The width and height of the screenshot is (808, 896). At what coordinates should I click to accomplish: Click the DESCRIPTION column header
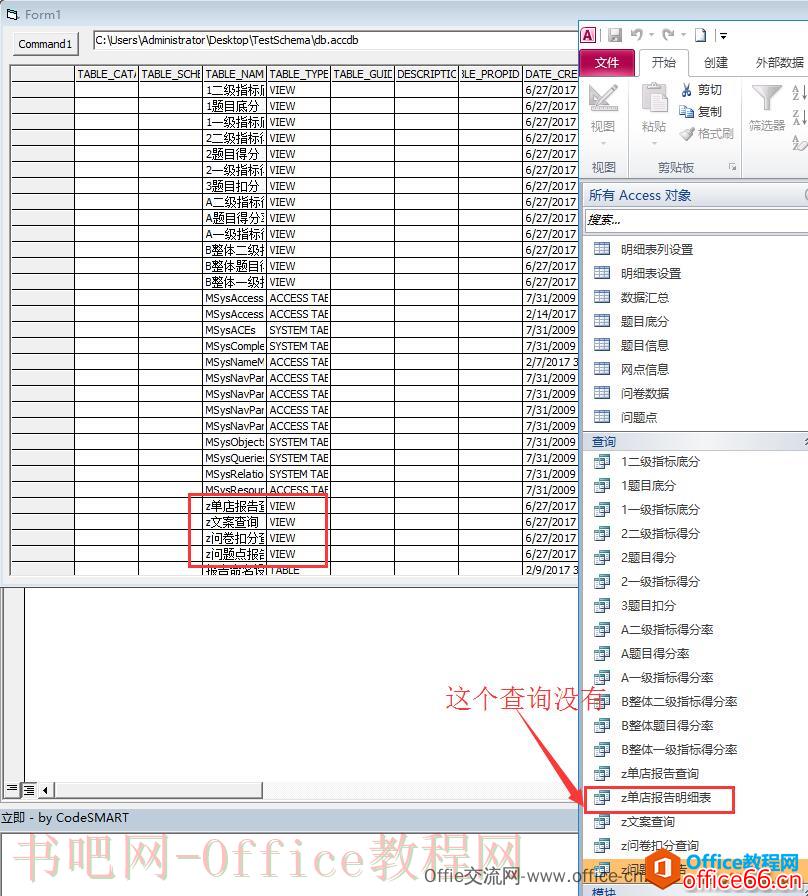pyautogui.click(x=427, y=74)
